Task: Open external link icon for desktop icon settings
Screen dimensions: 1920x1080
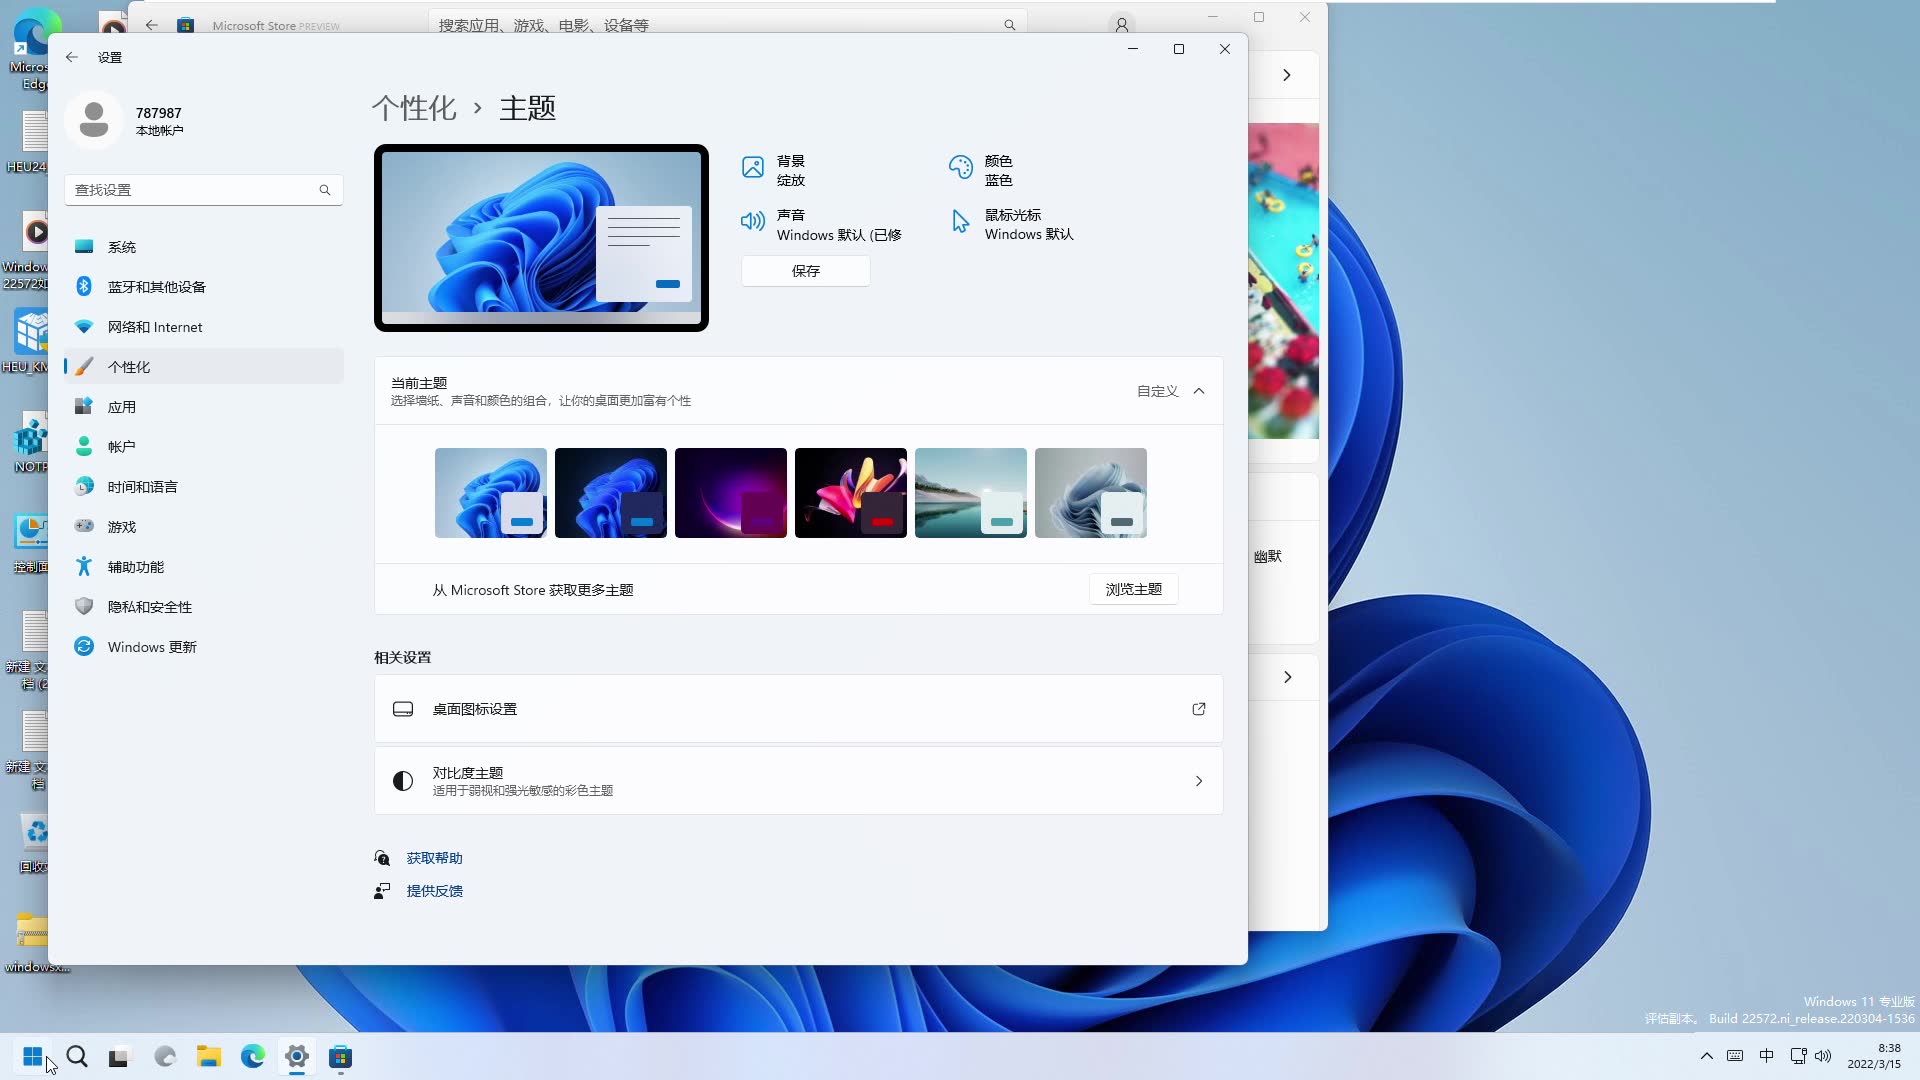Action: (1198, 709)
